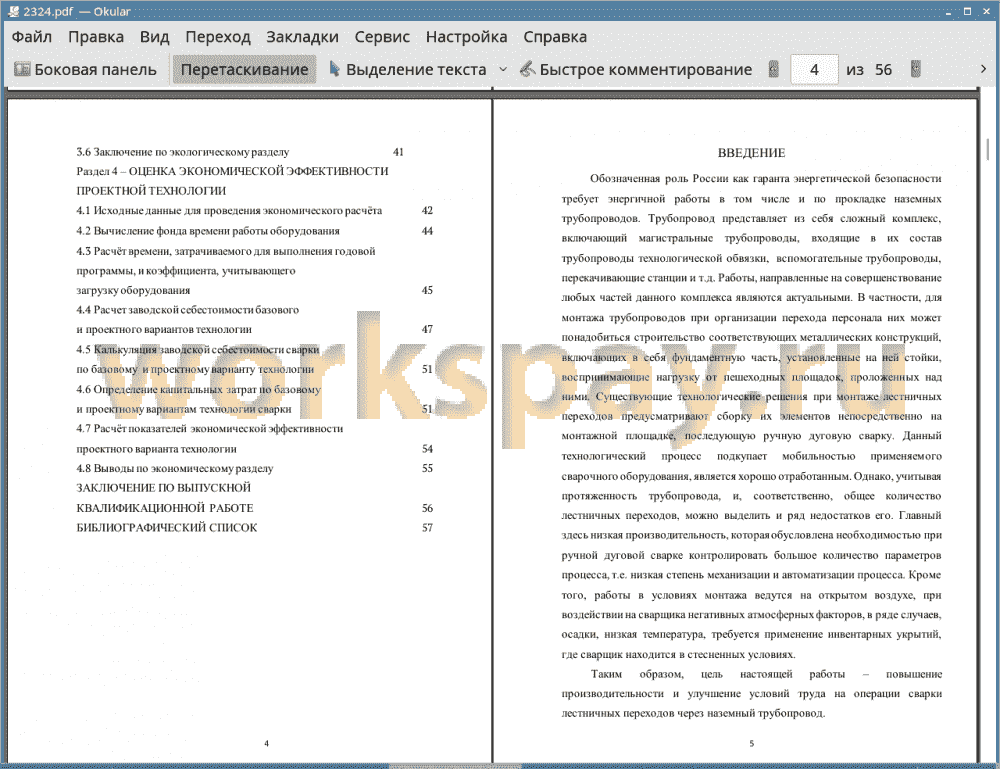
Task: Click page number 57 in contents
Action: pos(427,527)
